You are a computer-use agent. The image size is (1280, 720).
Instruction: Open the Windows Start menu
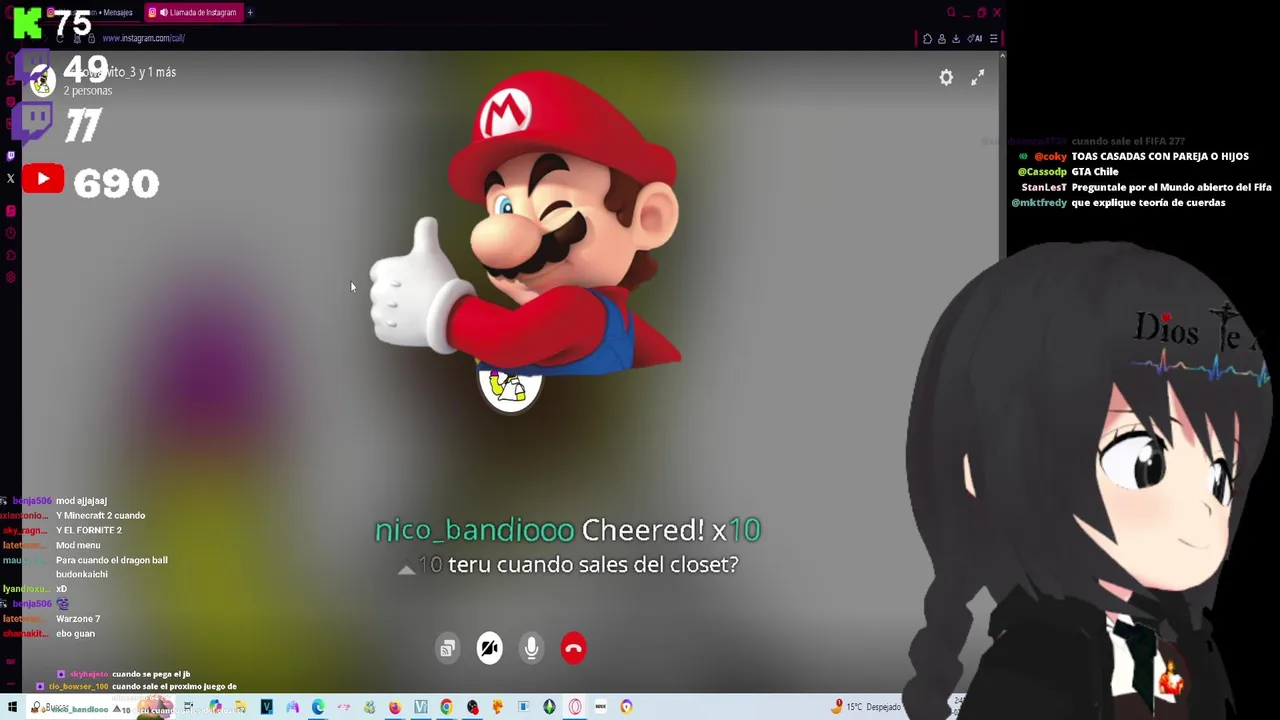[12, 707]
